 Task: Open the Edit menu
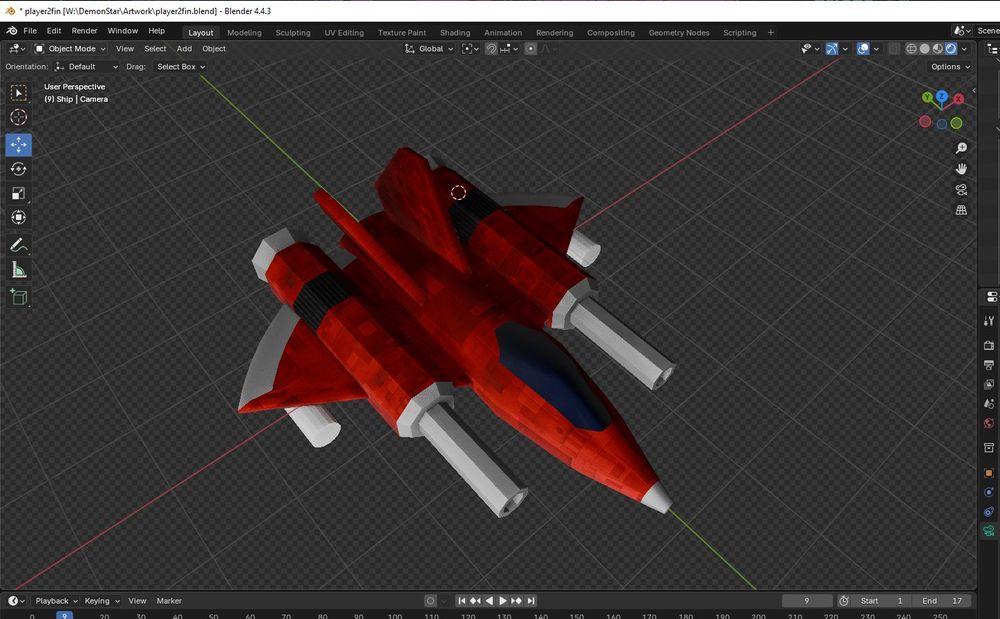pyautogui.click(x=54, y=31)
